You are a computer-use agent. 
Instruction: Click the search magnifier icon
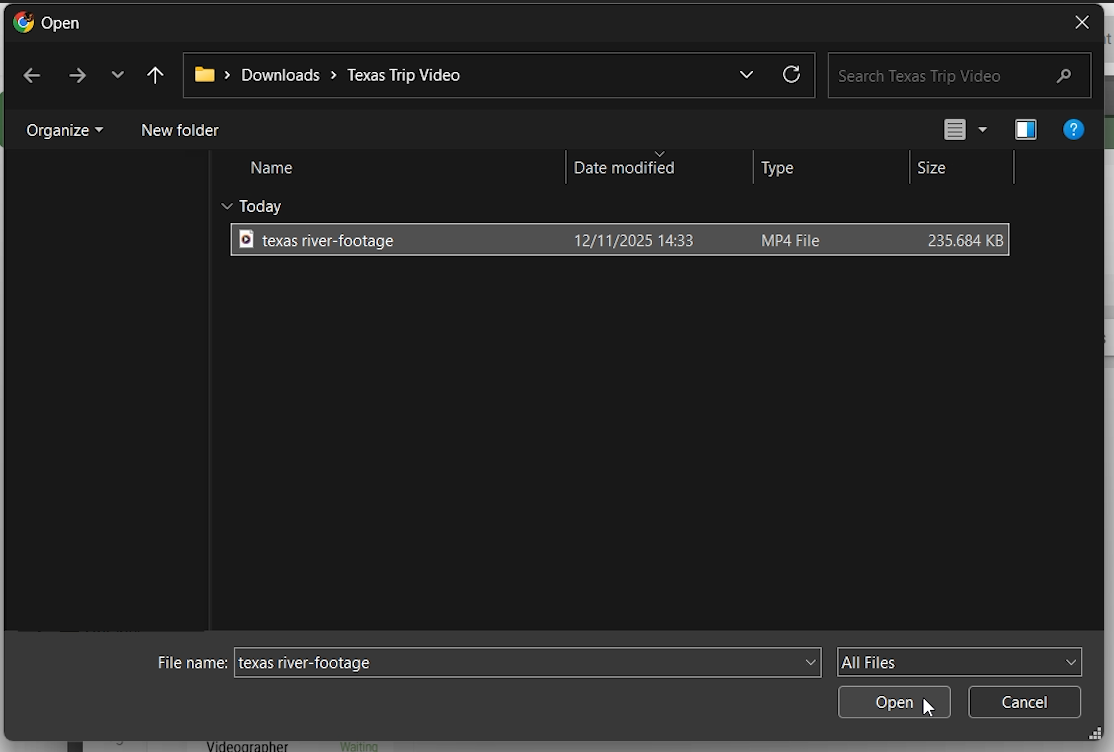(1063, 76)
